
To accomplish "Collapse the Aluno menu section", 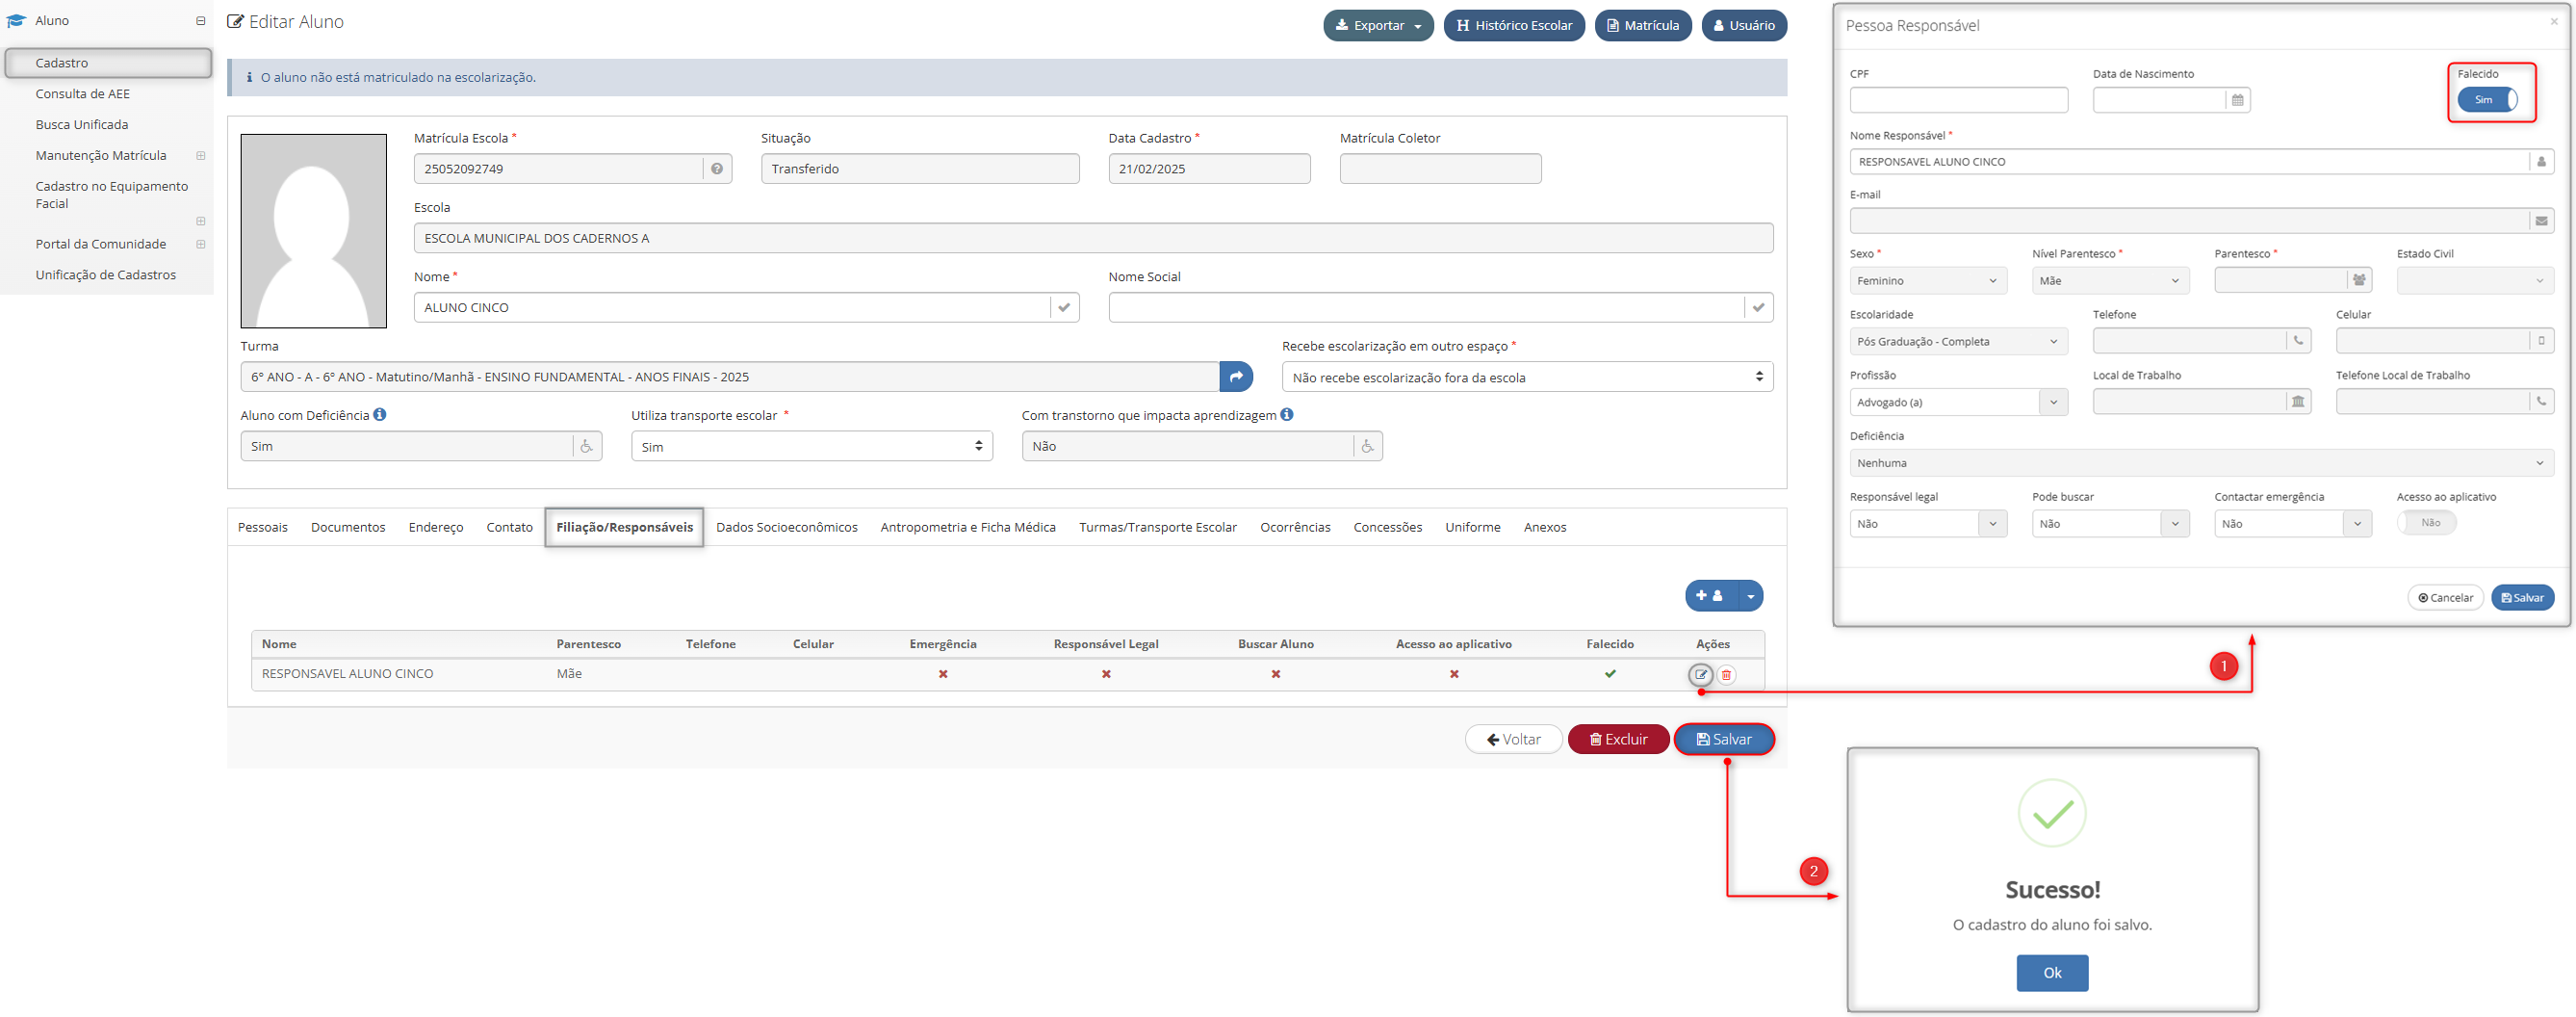I will [201, 21].
